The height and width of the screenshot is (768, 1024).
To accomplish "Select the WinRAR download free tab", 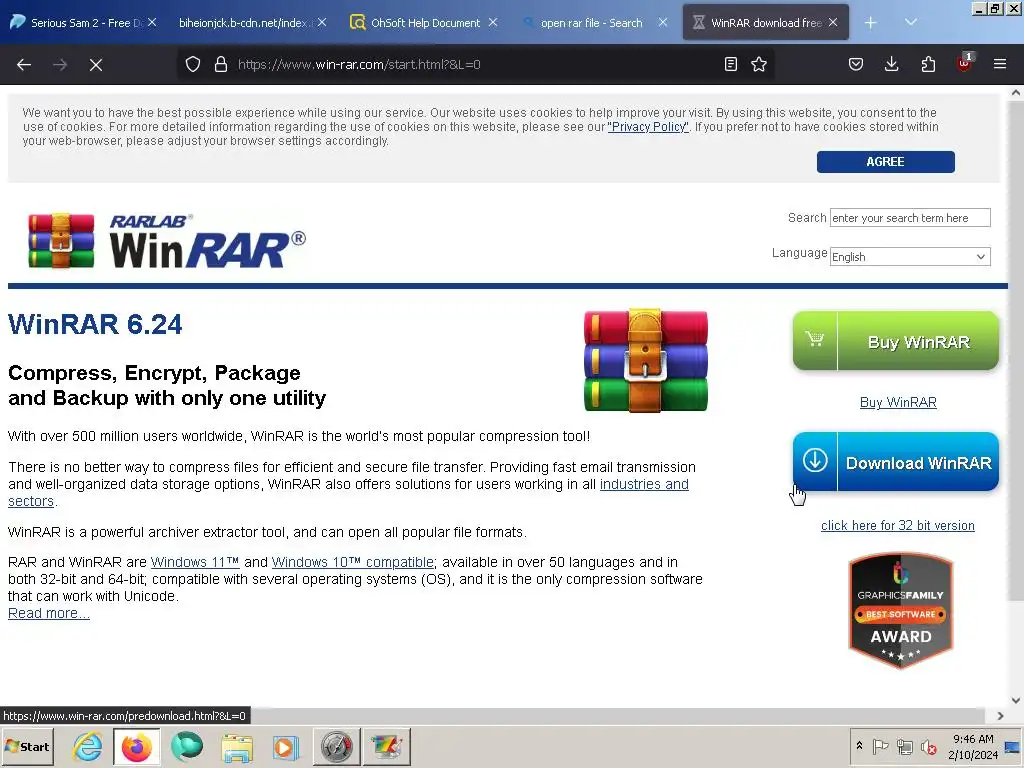I will [x=765, y=22].
